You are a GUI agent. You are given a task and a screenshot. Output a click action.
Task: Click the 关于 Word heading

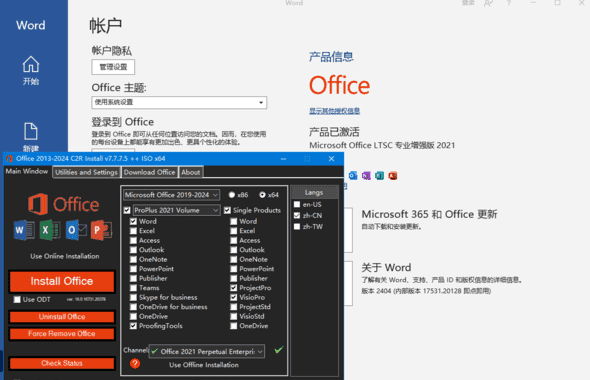(x=386, y=268)
